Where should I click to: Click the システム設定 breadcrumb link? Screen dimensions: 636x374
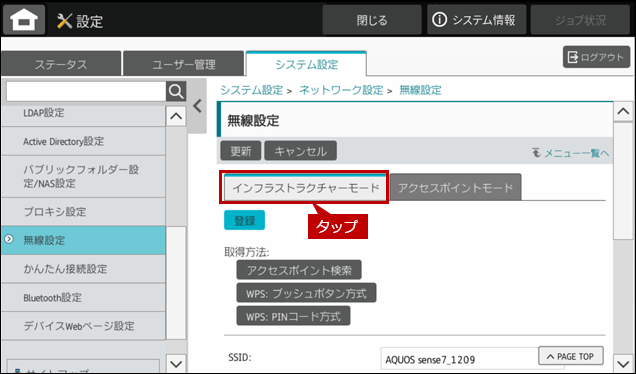pos(251,90)
